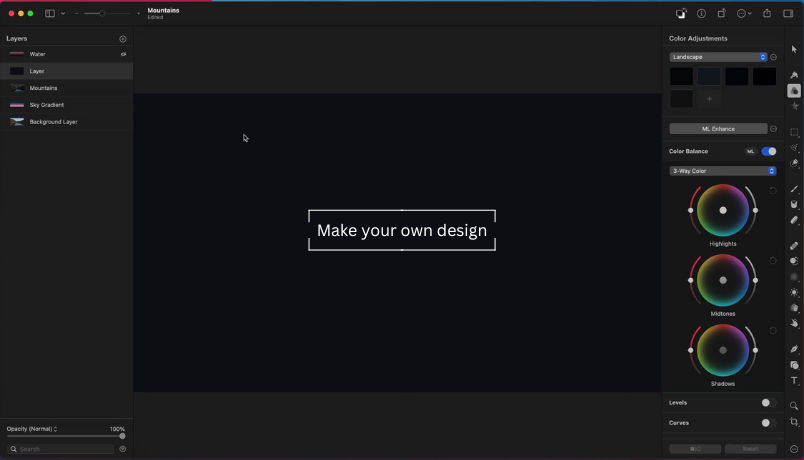Disable the Color Balance switch
This screenshot has width=804, height=460.
(768, 151)
